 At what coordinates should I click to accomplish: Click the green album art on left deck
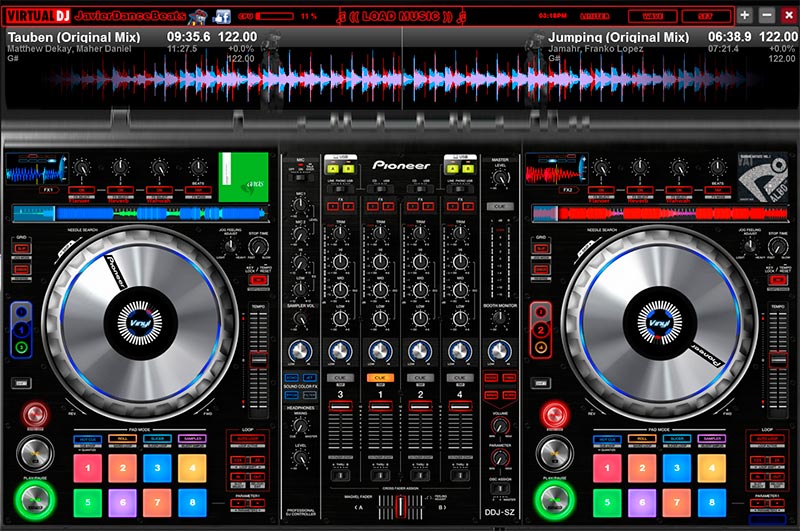tap(243, 177)
